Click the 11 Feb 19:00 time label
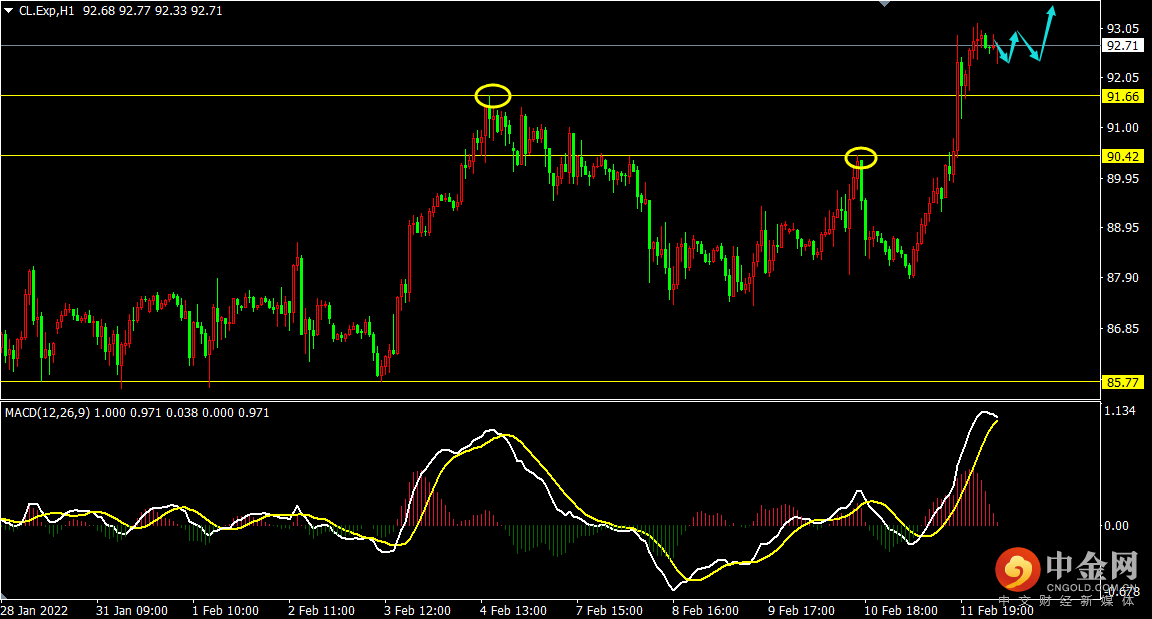The image size is (1152, 619). pos(996,610)
